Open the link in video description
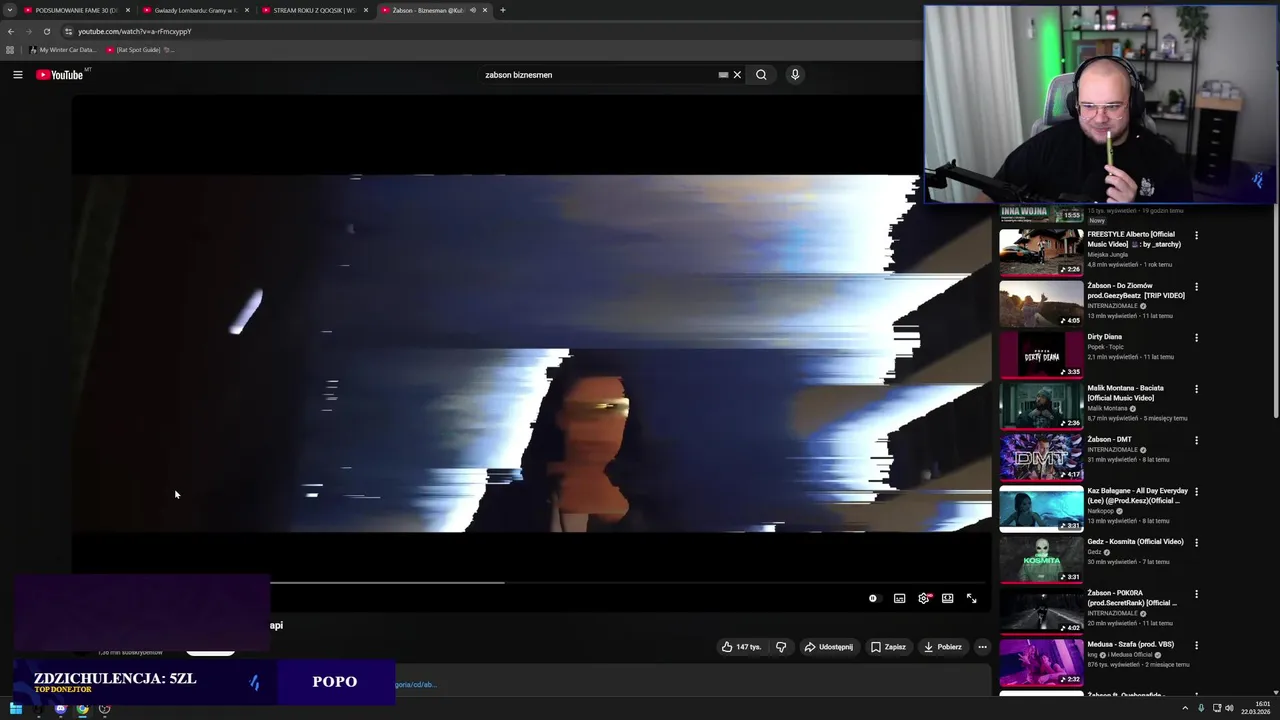 click(x=415, y=685)
